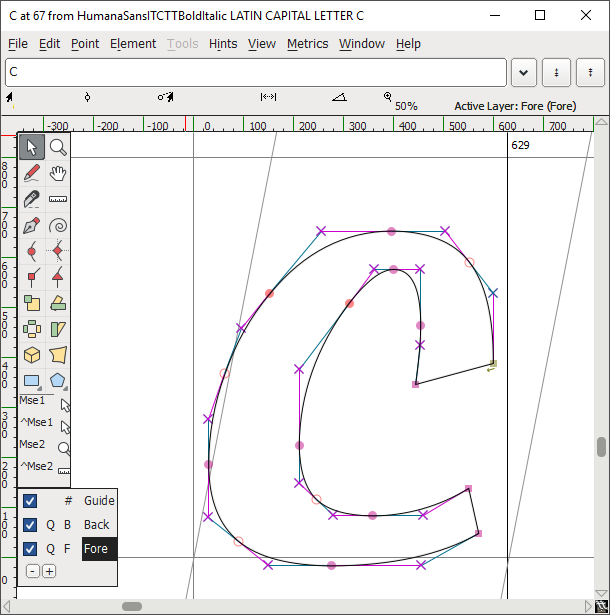The width and height of the screenshot is (610, 615).
Task: Select the Freehand draw pencil tool
Action: (32, 173)
